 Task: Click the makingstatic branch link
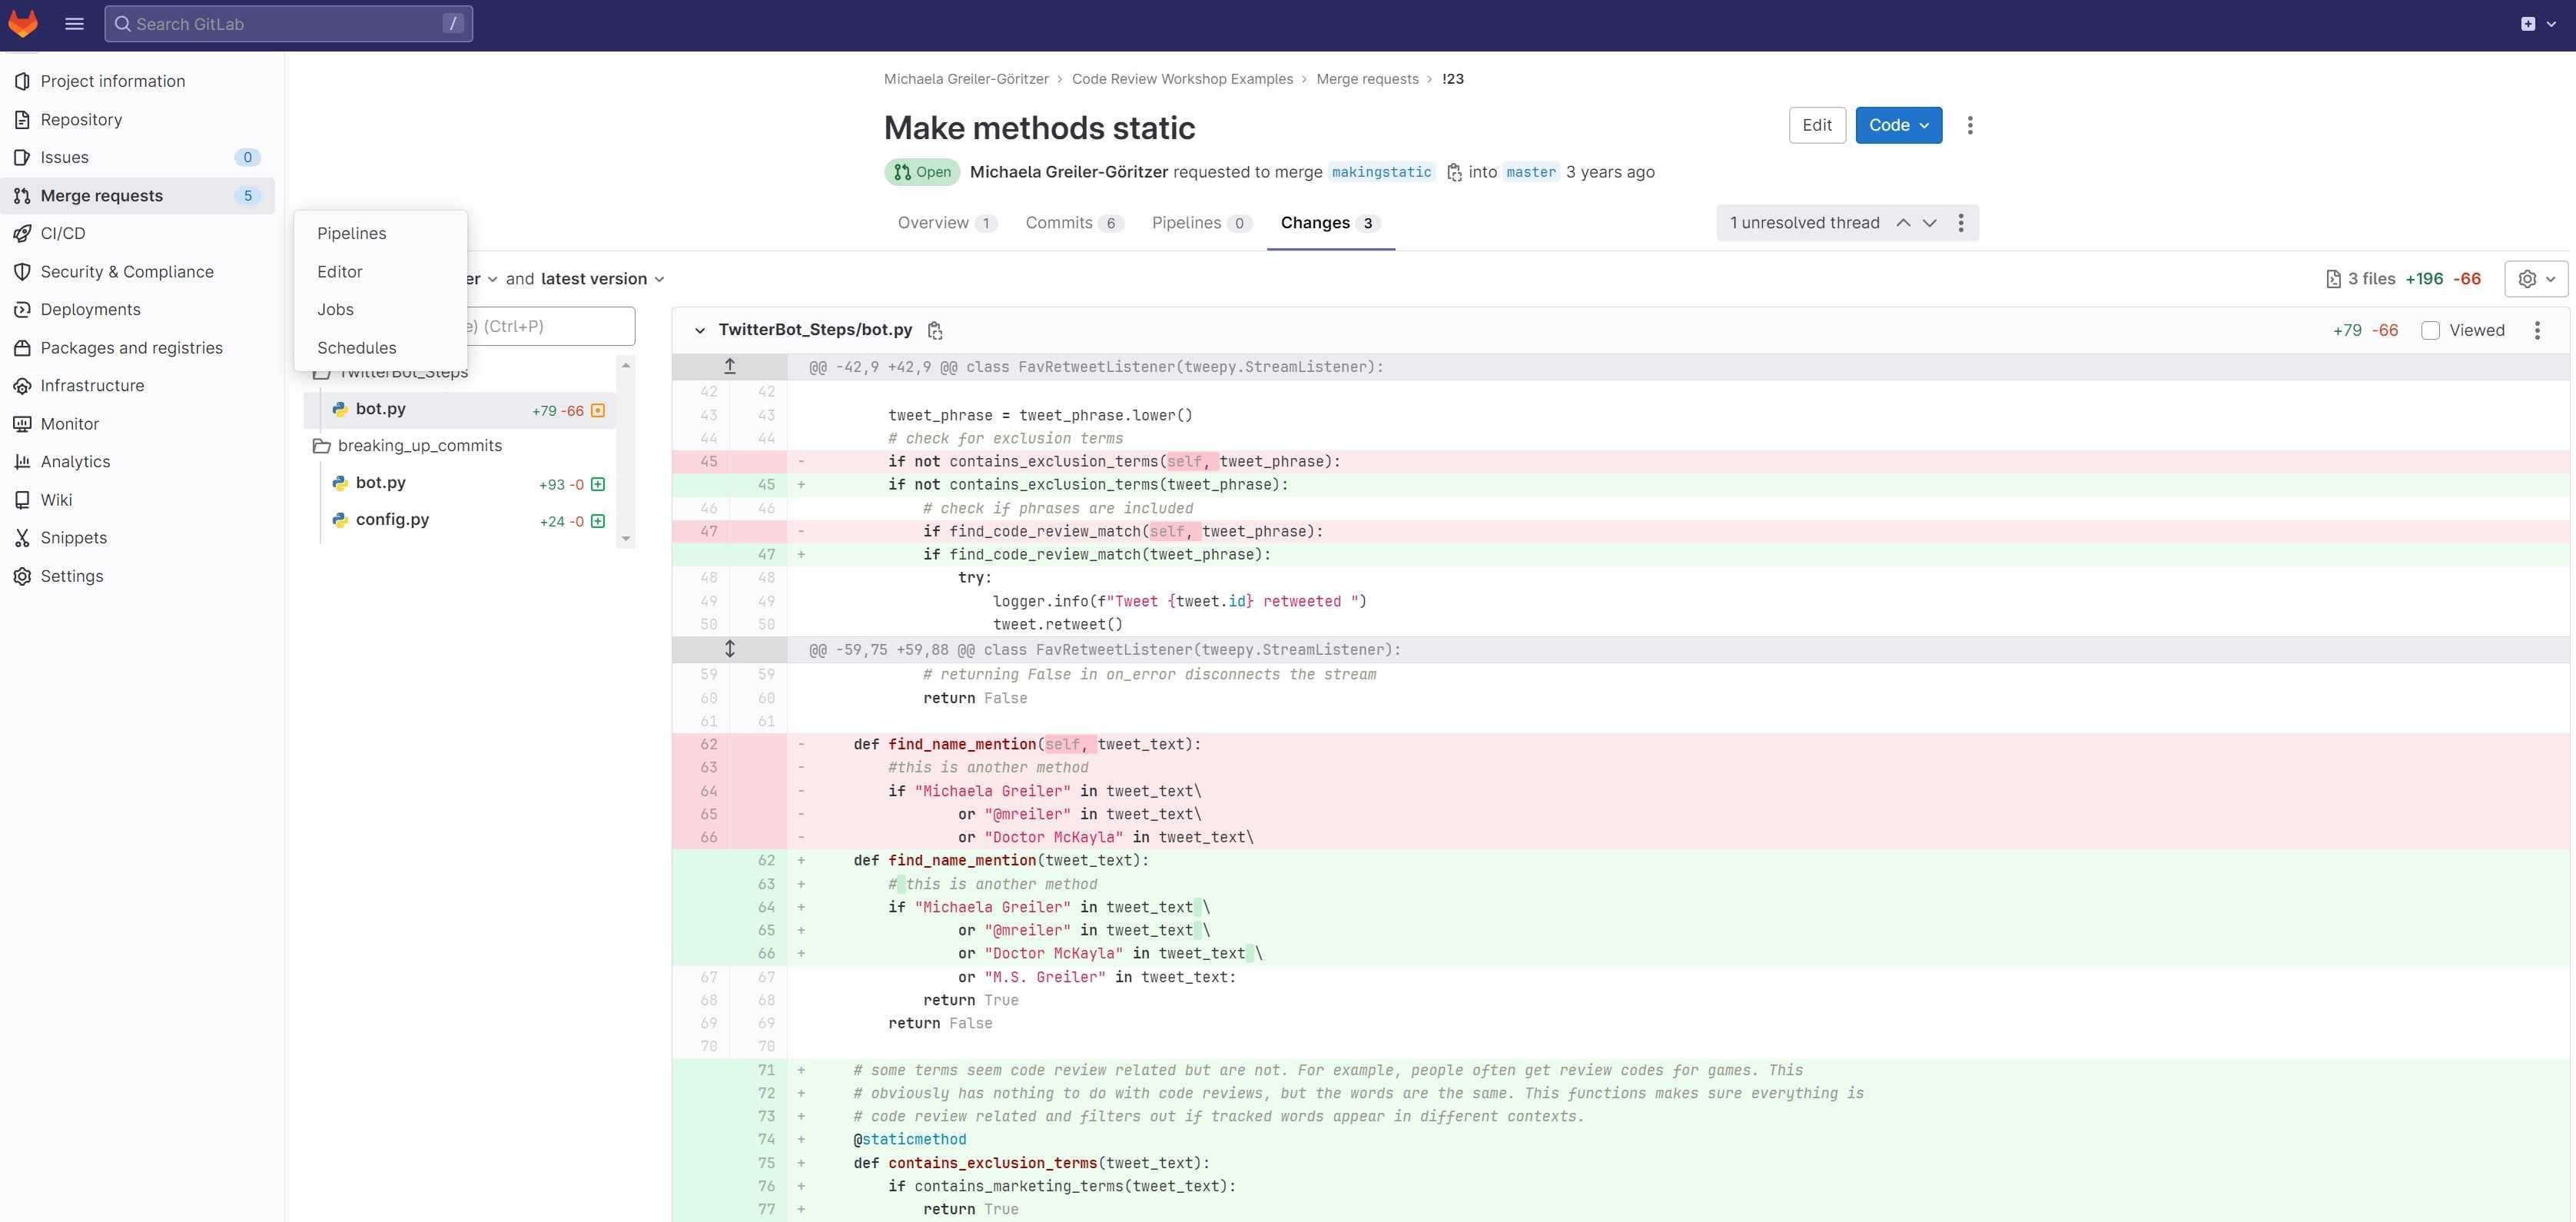pyautogui.click(x=1379, y=171)
